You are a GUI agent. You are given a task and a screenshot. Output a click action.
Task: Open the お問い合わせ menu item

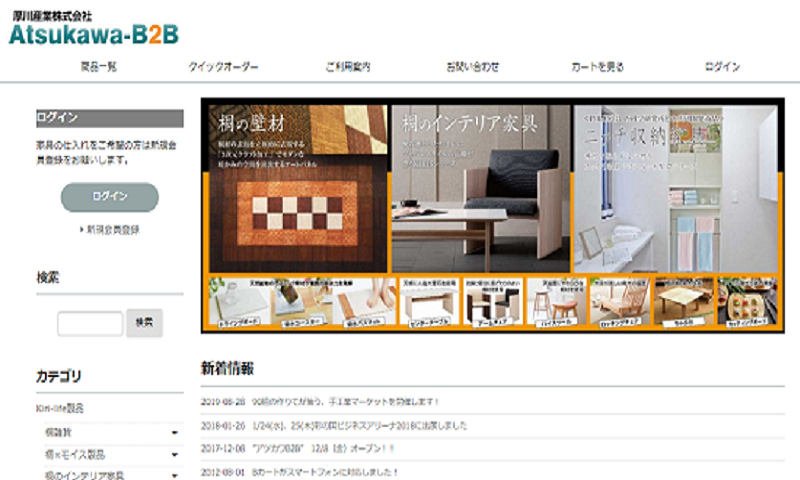(472, 67)
